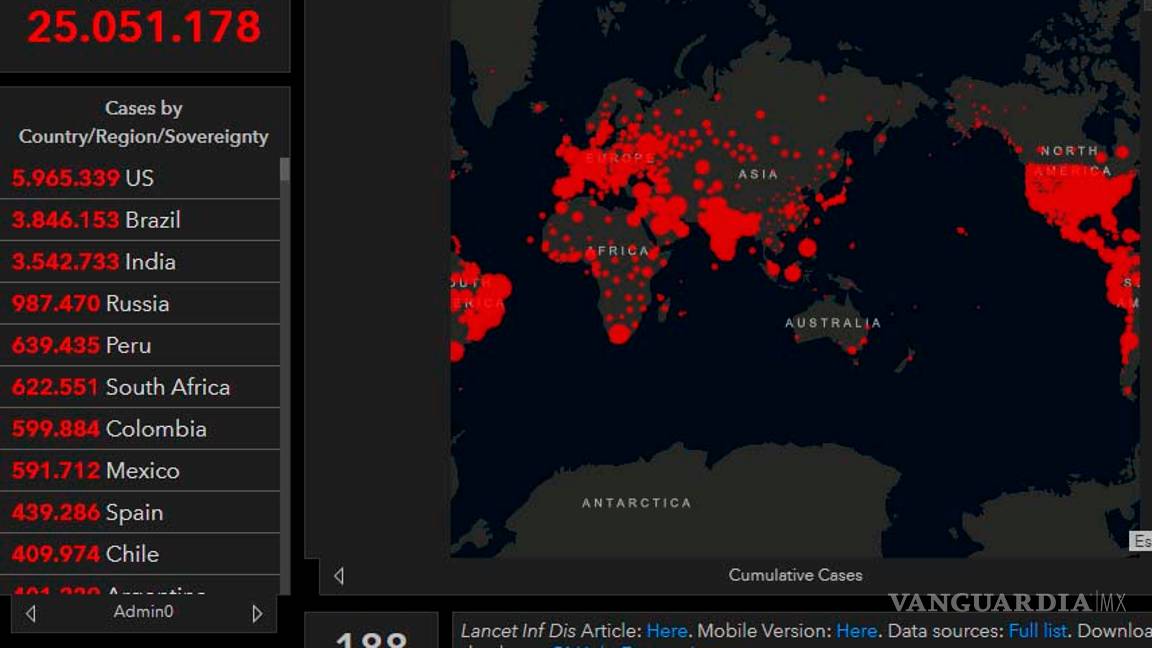Click the previous arrow in the Admin0 pager
Viewport: 1152px width, 648px height.
pos(31,612)
